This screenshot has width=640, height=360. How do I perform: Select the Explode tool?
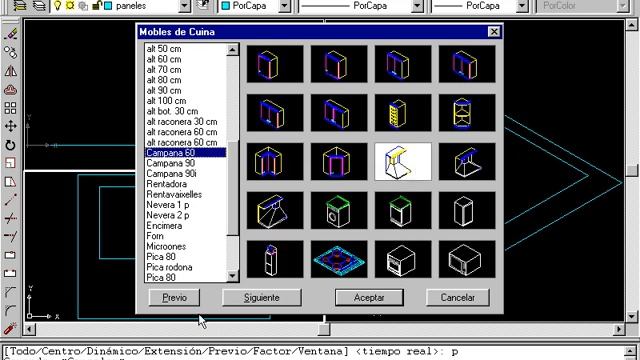pyautogui.click(x=11, y=329)
